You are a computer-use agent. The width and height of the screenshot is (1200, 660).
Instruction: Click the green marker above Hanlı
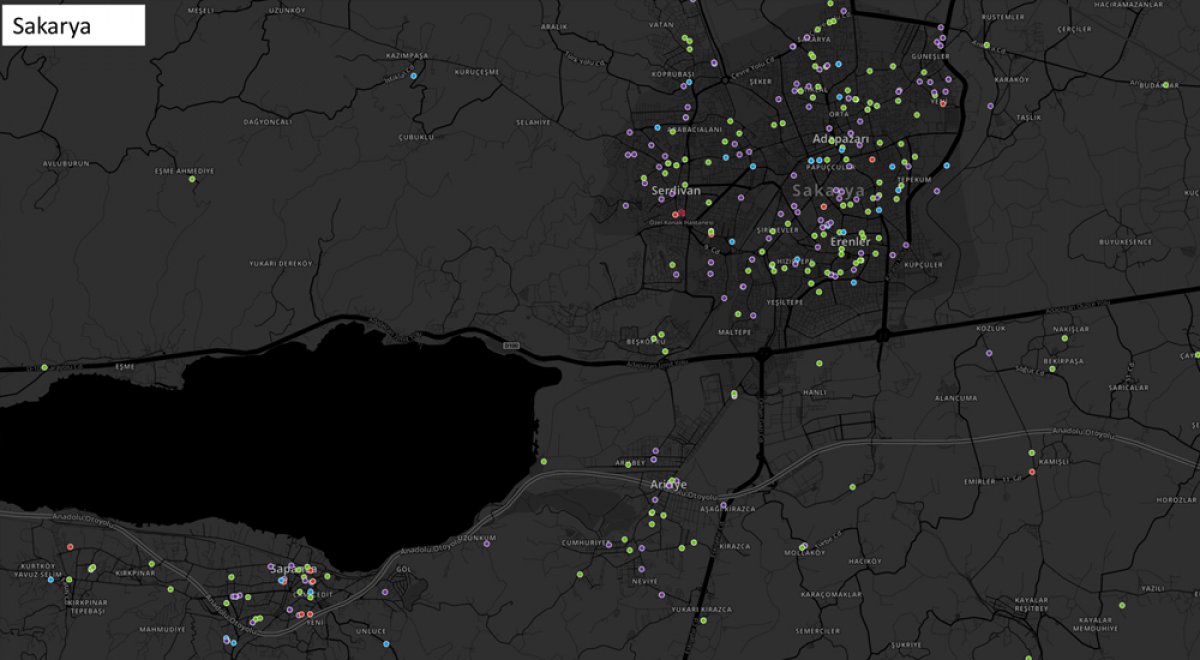click(819, 363)
